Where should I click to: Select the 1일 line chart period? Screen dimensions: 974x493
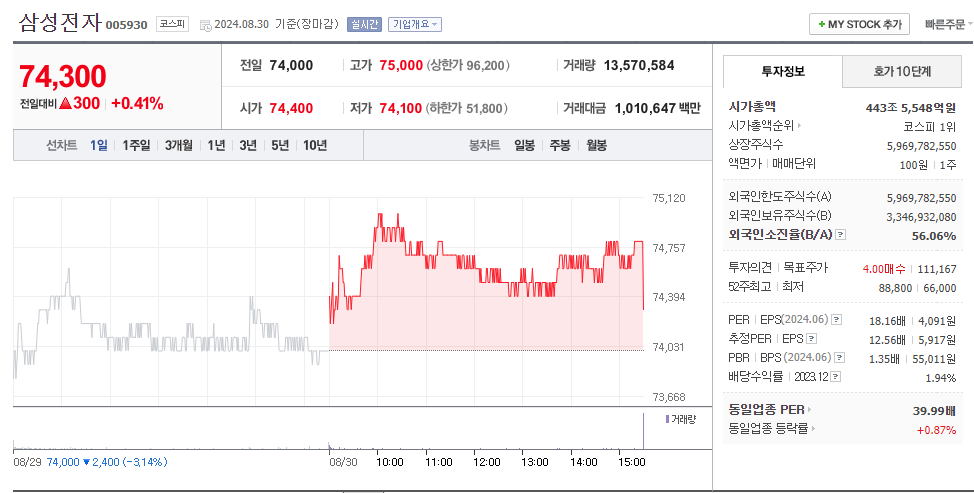[99, 145]
